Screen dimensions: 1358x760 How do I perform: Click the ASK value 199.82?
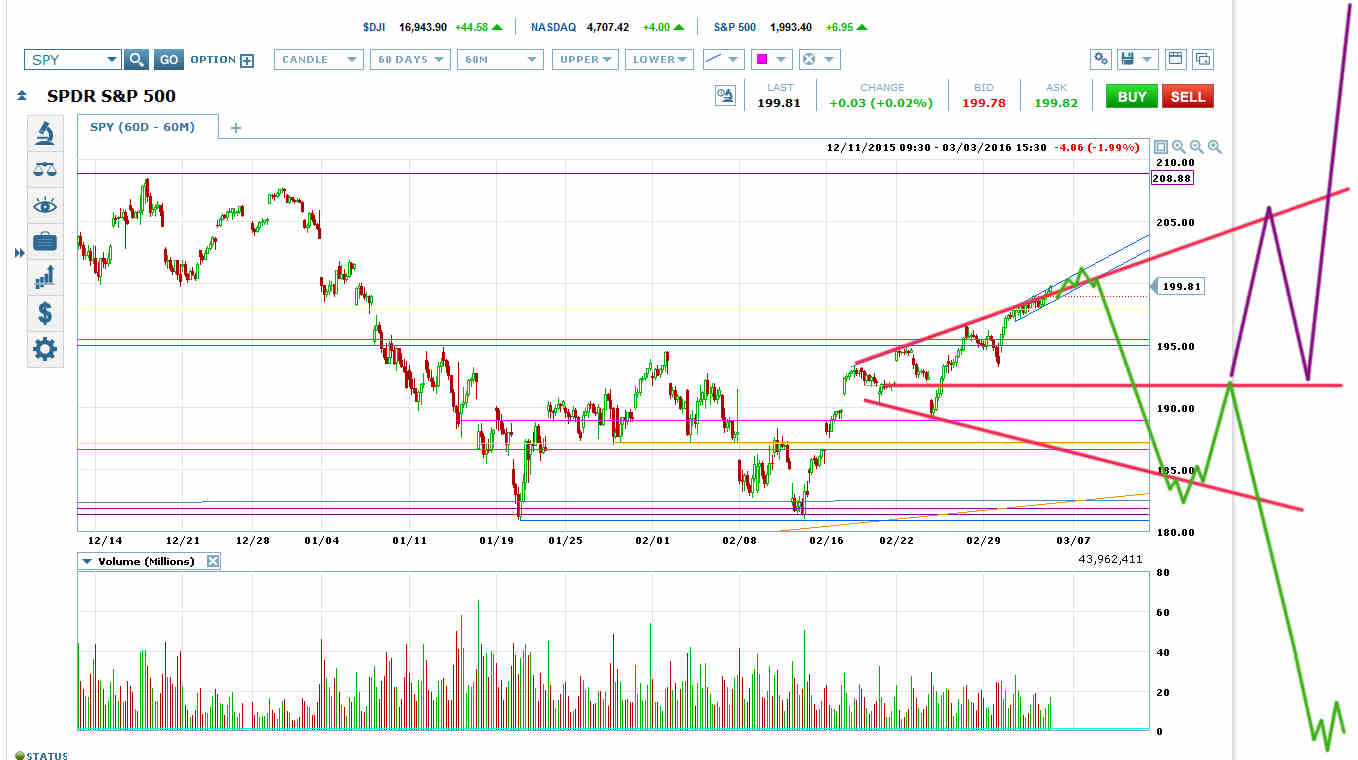(x=1056, y=103)
